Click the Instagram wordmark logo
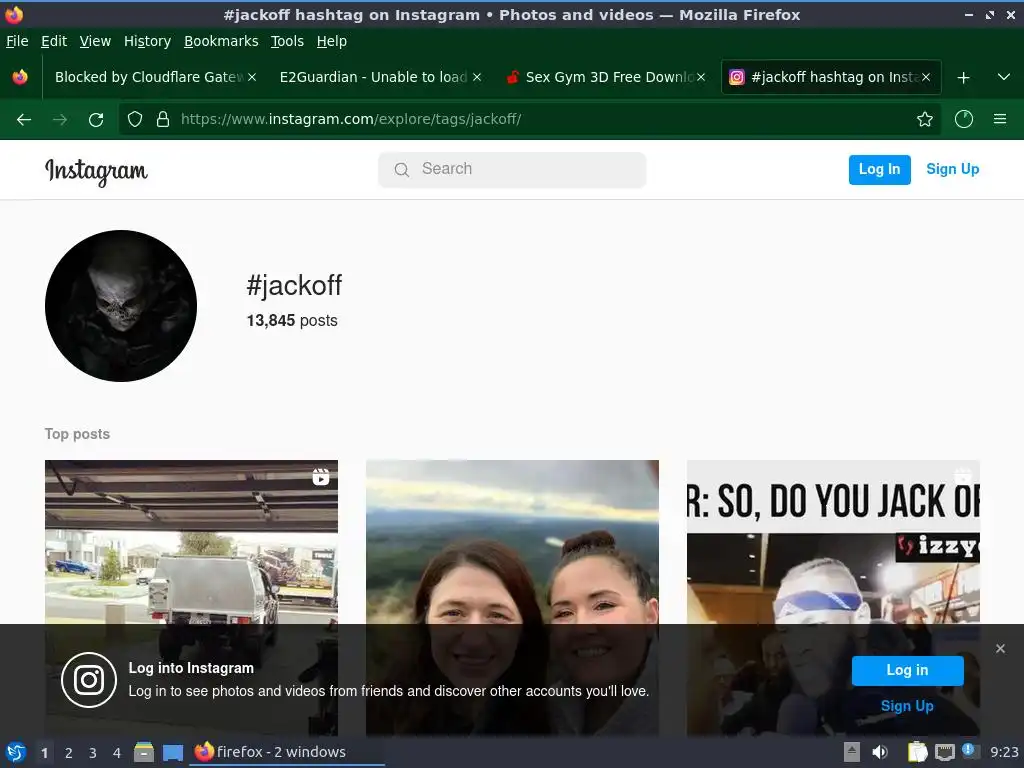The width and height of the screenshot is (1024, 768). 97,171
